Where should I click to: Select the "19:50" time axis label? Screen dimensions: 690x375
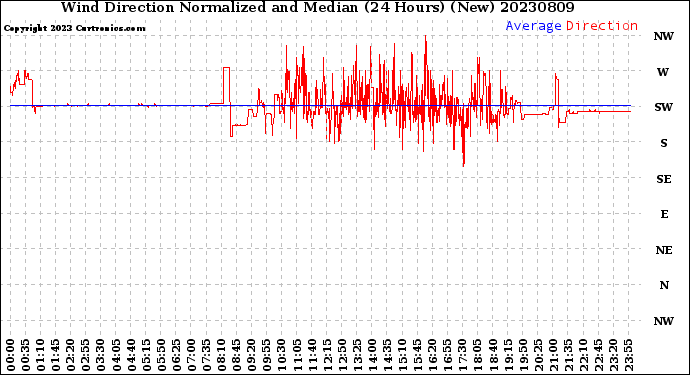pos(523,355)
